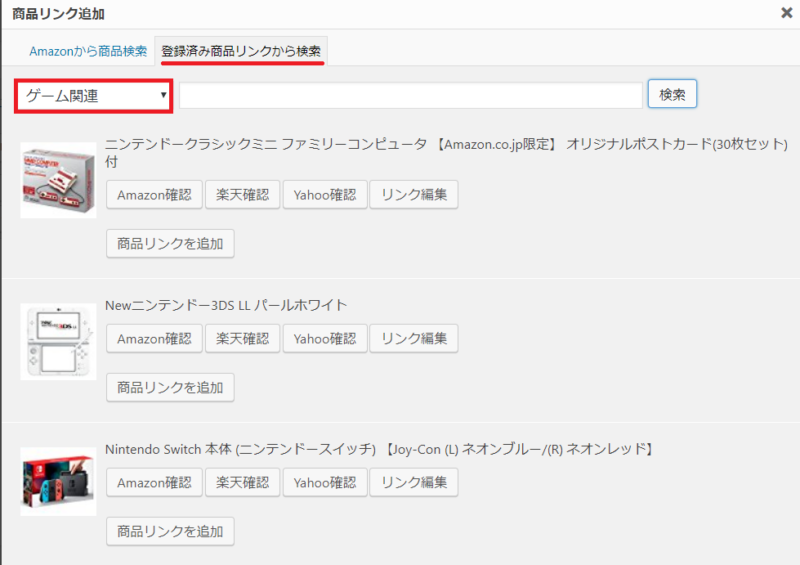Click Amazon確認 for Newニンテンドー3DS LL
The image size is (800, 565).
pos(154,338)
